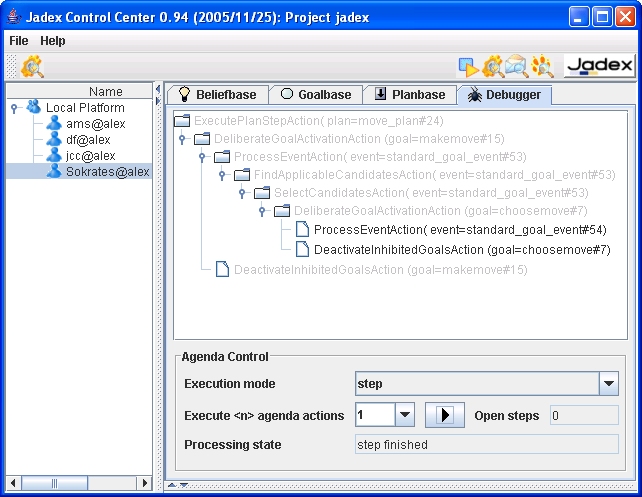The height and width of the screenshot is (497, 642).
Task: Switch to the Beliefbase tab
Action: coord(218,95)
